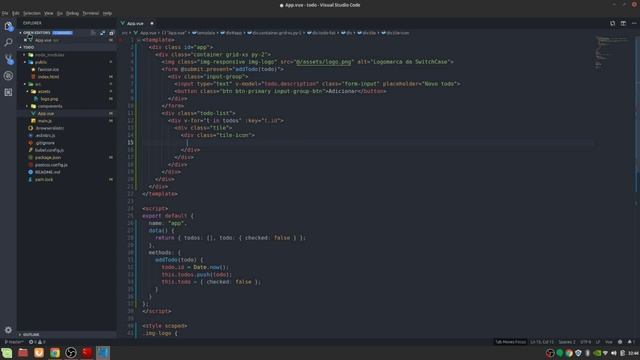Open the Edit menu
The image size is (640, 360).
[x=16, y=13]
